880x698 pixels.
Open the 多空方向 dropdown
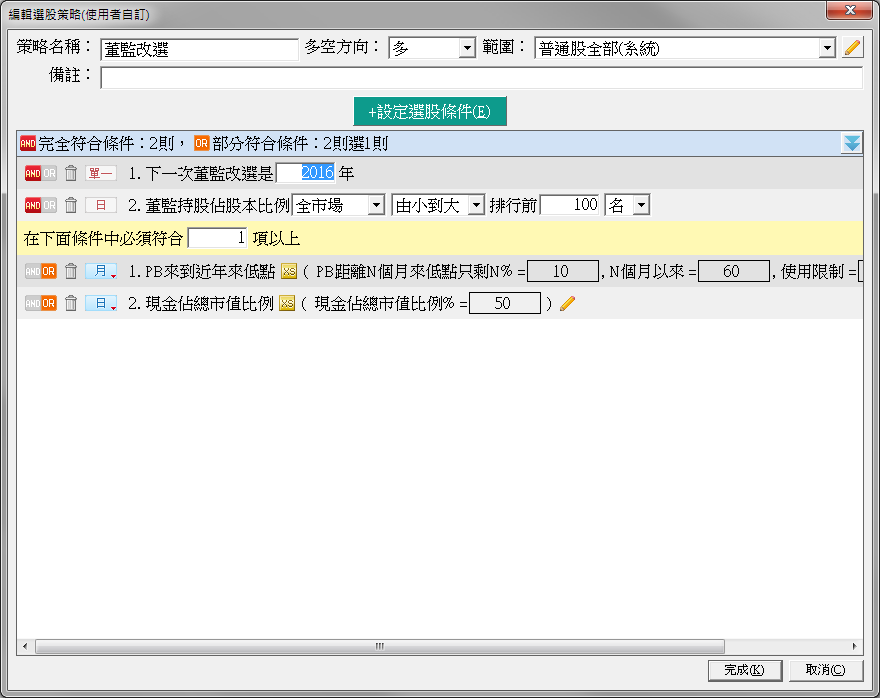pyautogui.click(x=466, y=48)
